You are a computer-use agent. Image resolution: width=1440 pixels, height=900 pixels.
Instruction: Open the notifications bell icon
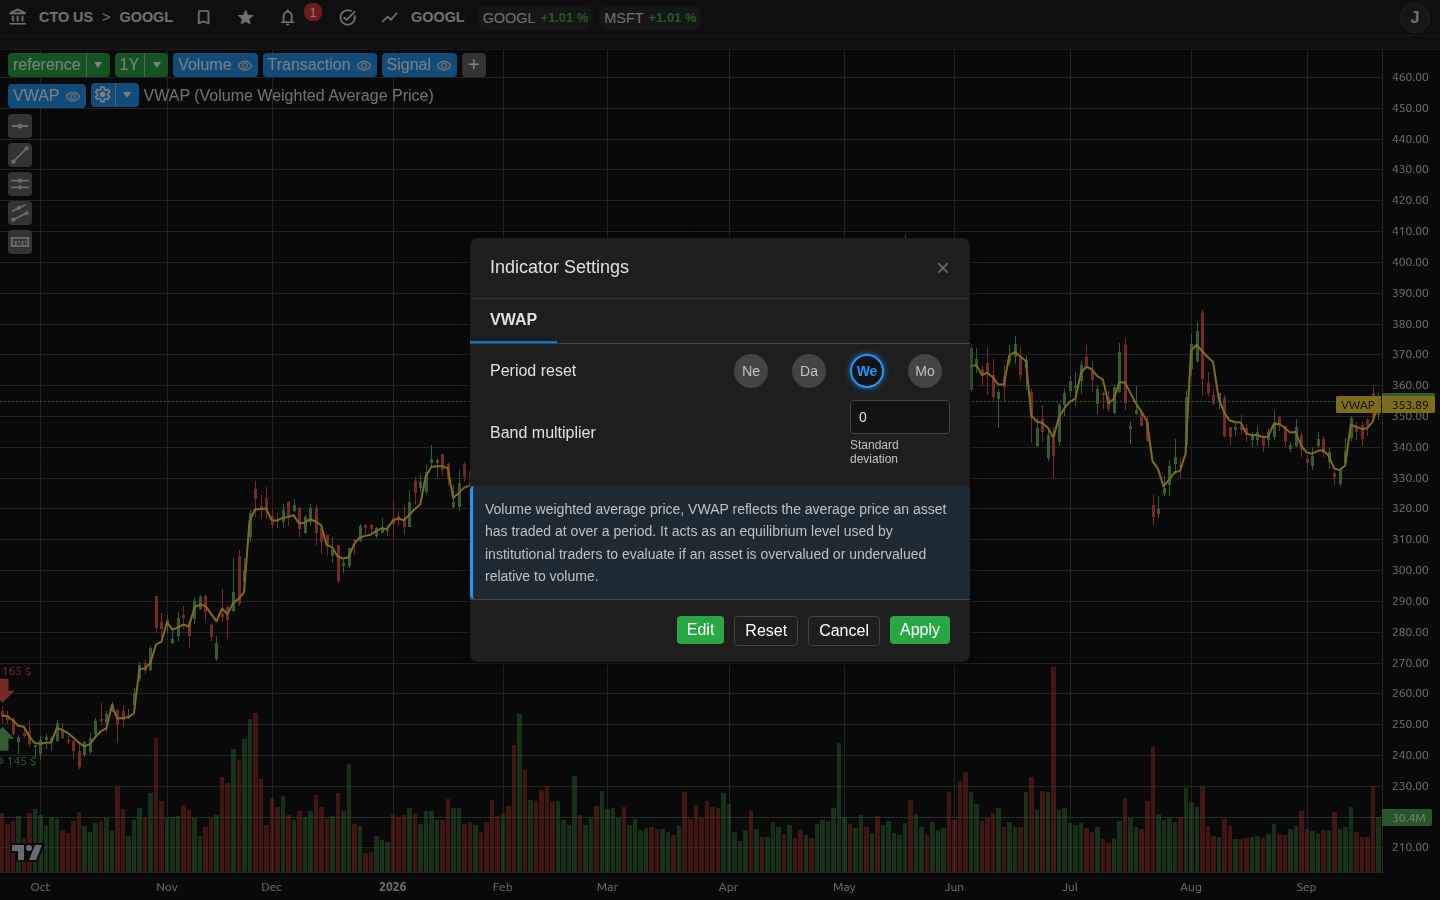pyautogui.click(x=288, y=17)
